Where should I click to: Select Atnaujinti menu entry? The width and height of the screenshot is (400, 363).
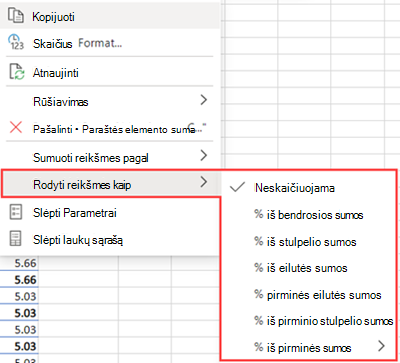point(110,72)
